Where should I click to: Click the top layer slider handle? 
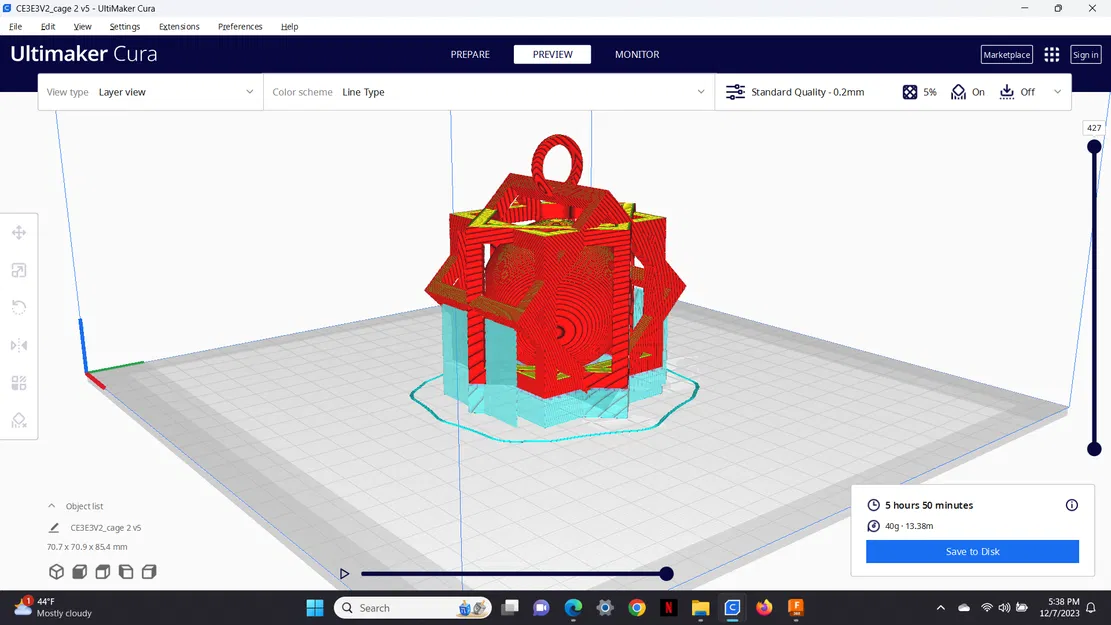1094,147
